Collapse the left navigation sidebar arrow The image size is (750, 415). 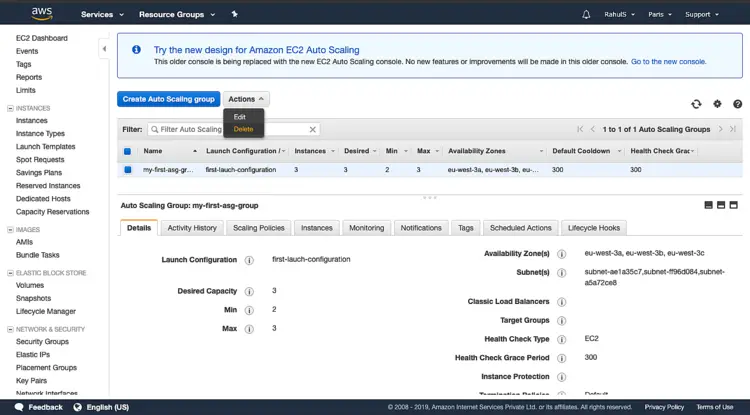tap(104, 49)
